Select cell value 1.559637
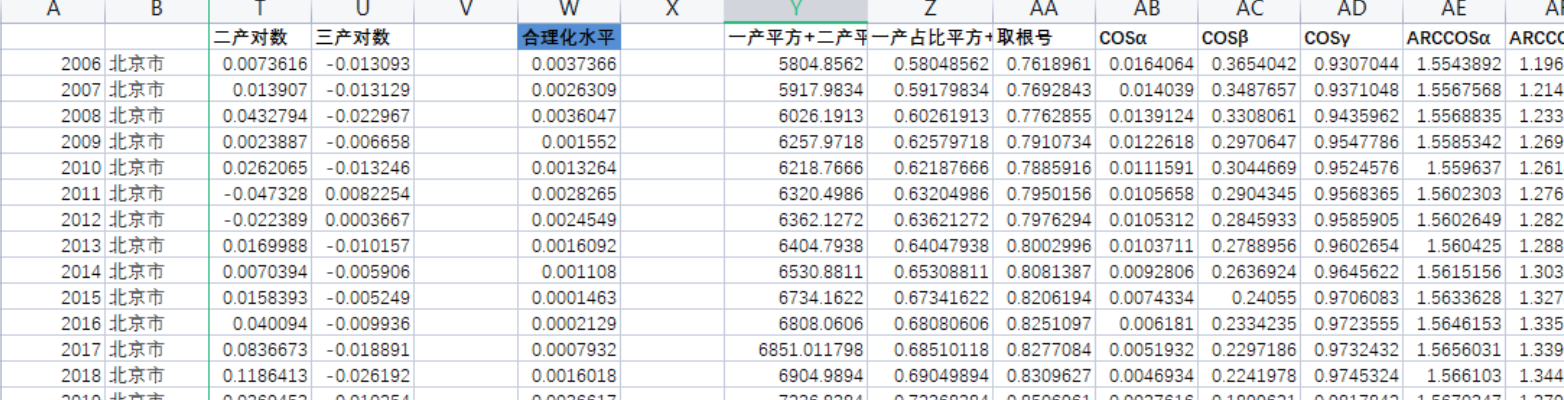 [1455, 168]
